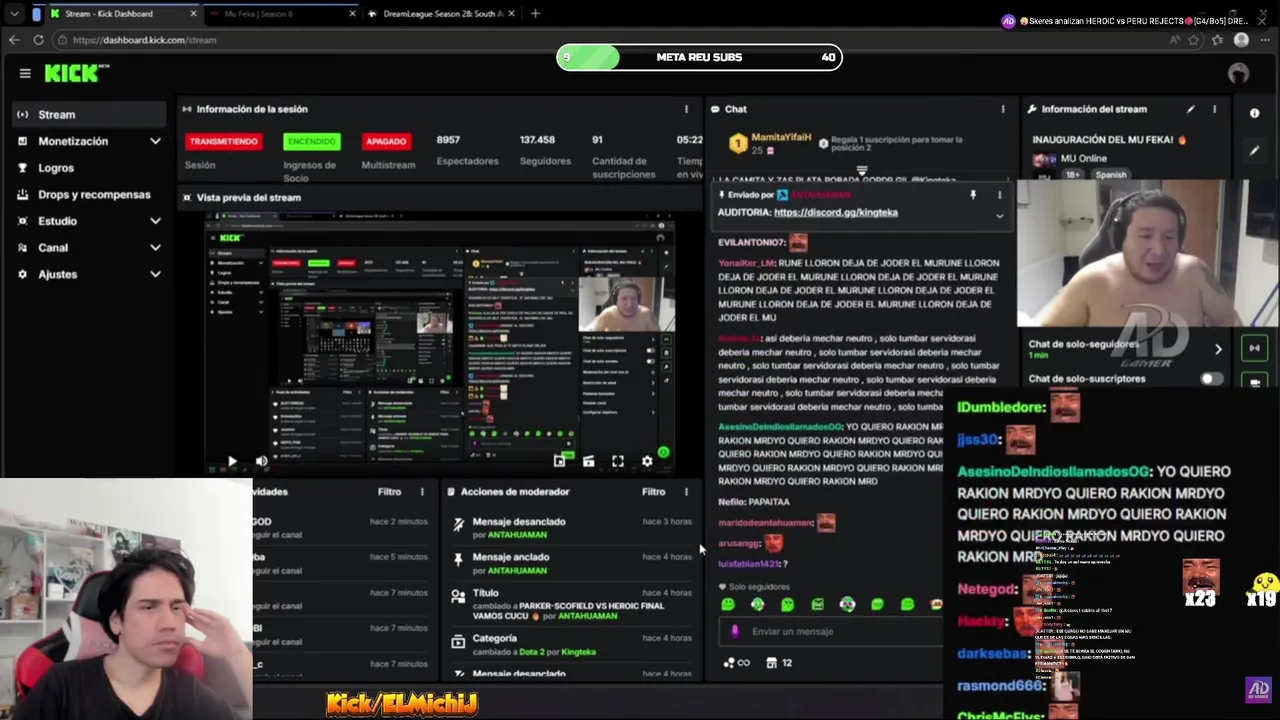Open Información de la sesión options menu
The height and width of the screenshot is (720, 1280).
tap(686, 109)
